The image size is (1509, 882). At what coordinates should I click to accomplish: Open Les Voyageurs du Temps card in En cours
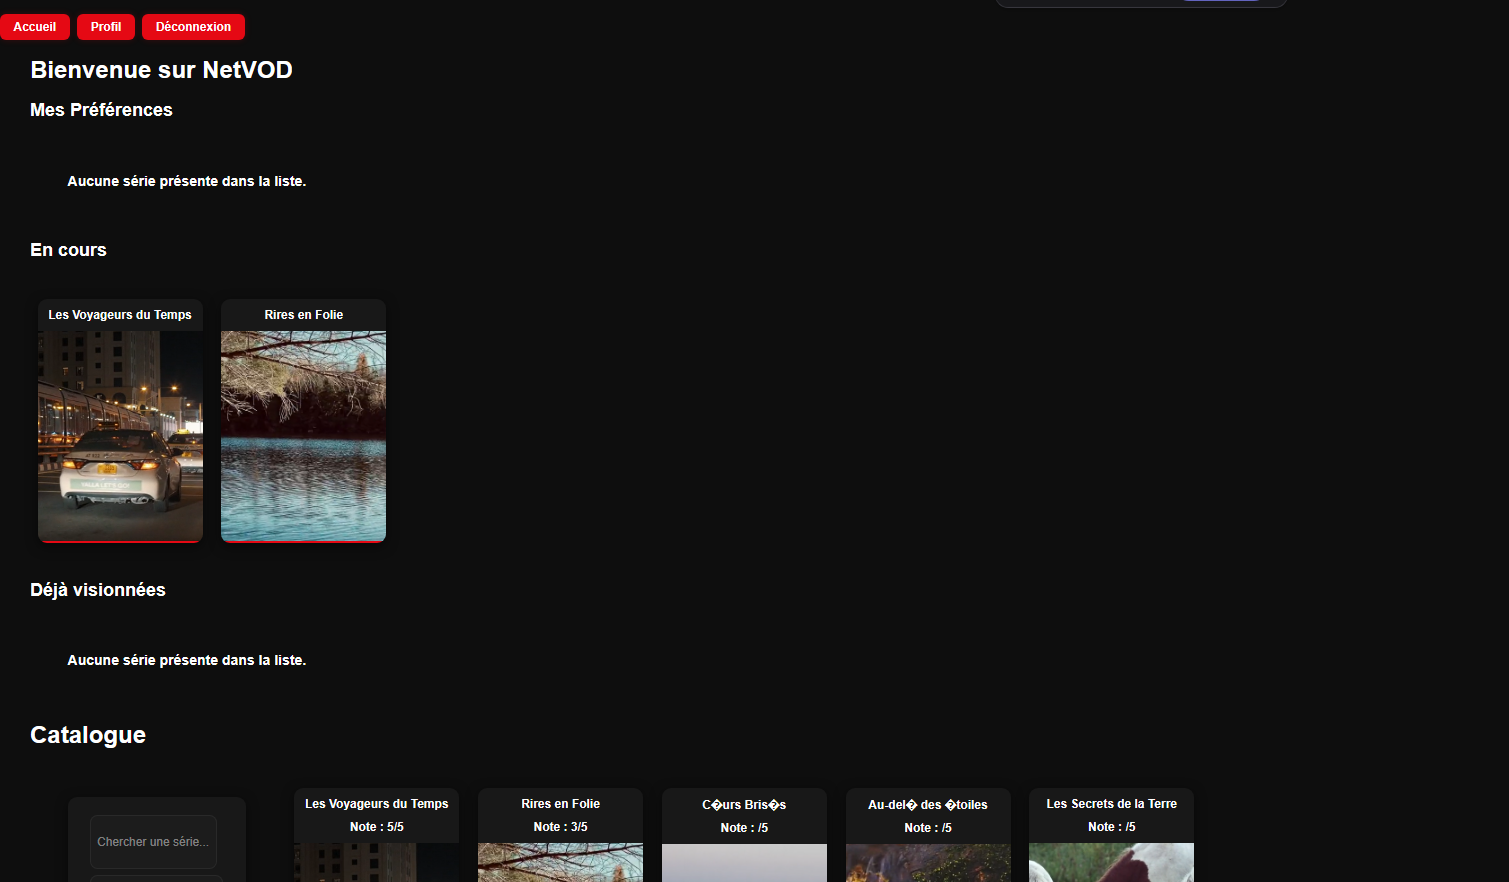click(x=120, y=421)
